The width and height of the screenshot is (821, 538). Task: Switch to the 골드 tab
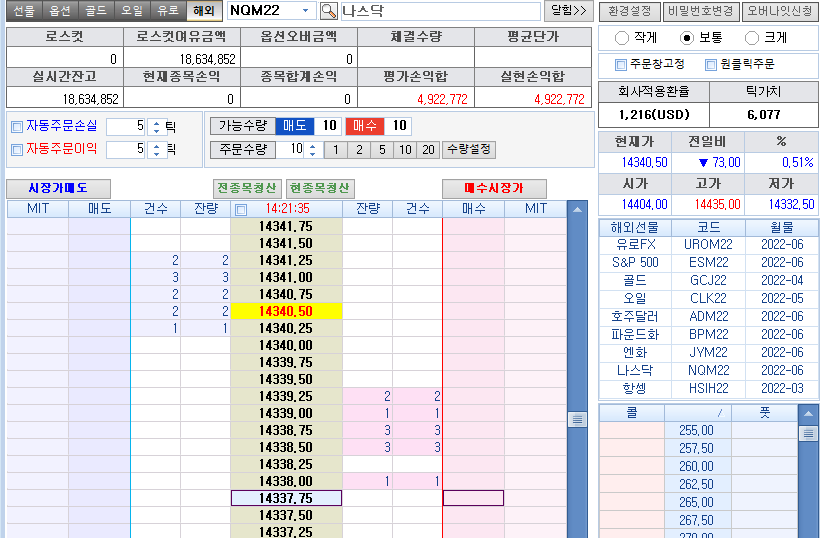point(96,11)
